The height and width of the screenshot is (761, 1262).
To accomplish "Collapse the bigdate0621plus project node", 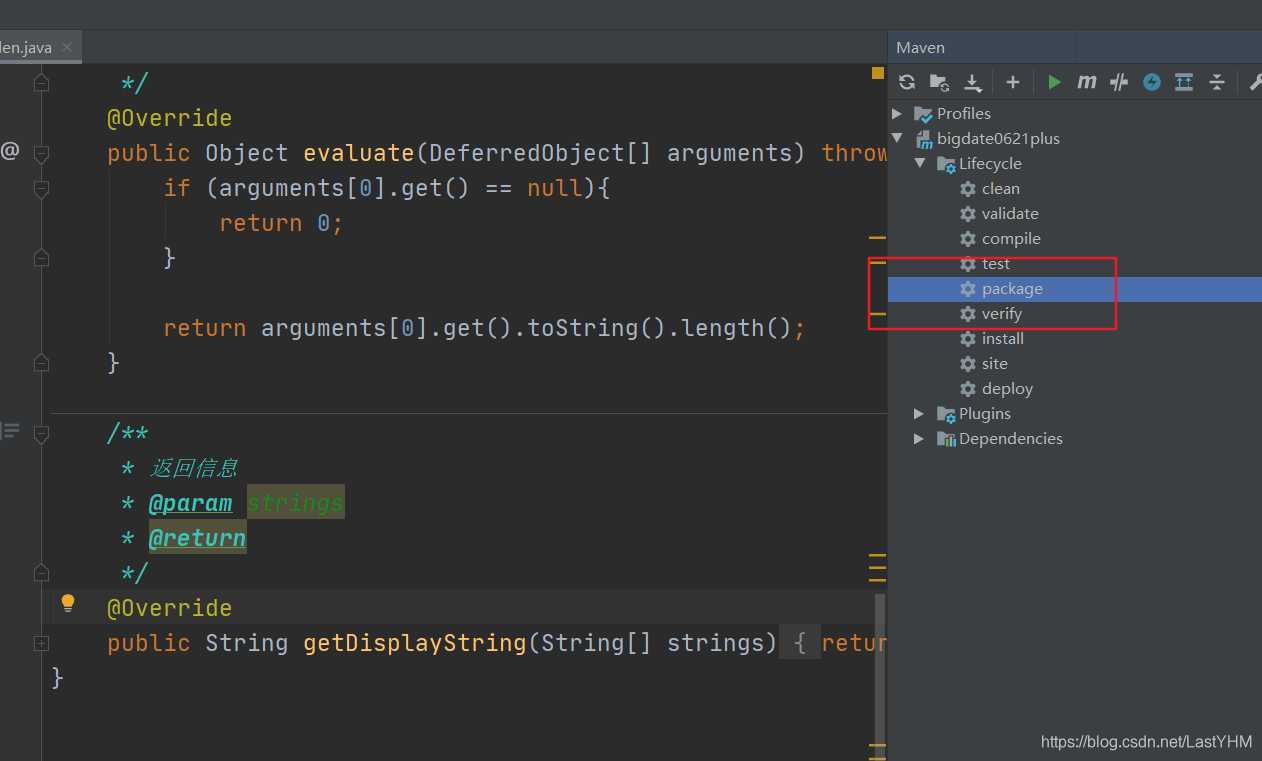I will [x=897, y=138].
